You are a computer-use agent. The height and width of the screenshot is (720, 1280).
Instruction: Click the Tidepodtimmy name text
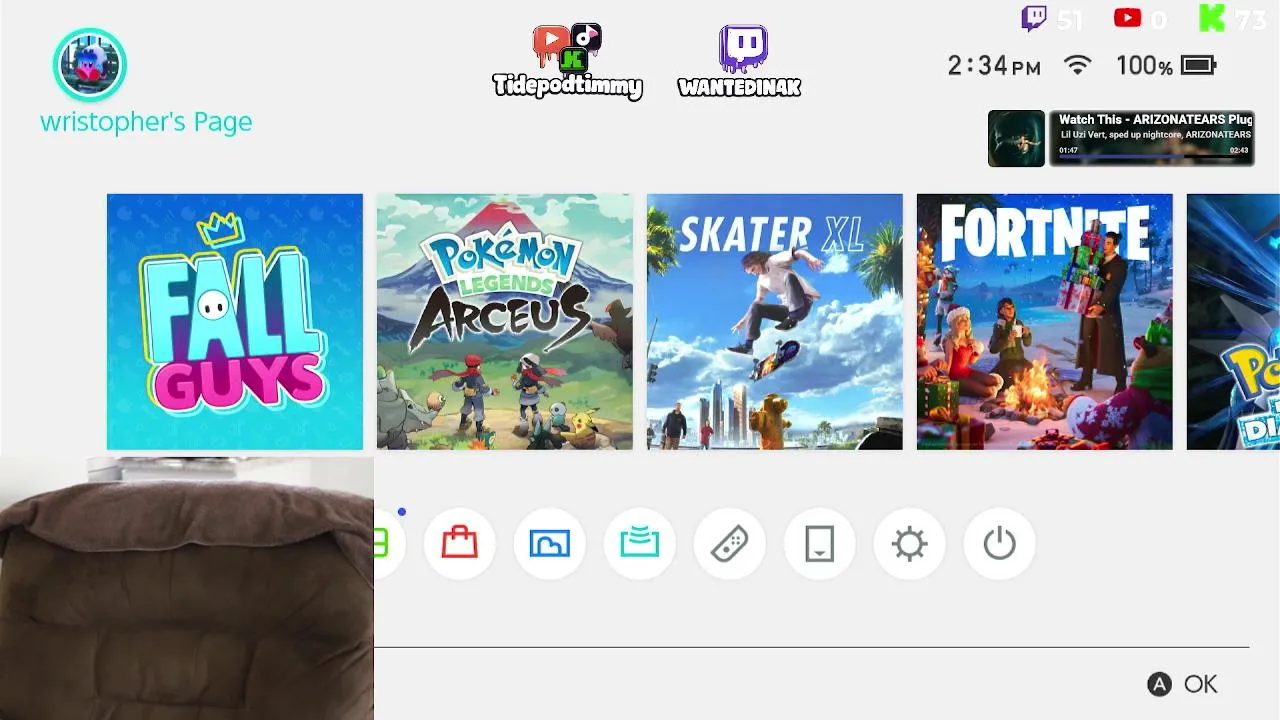[x=567, y=87]
